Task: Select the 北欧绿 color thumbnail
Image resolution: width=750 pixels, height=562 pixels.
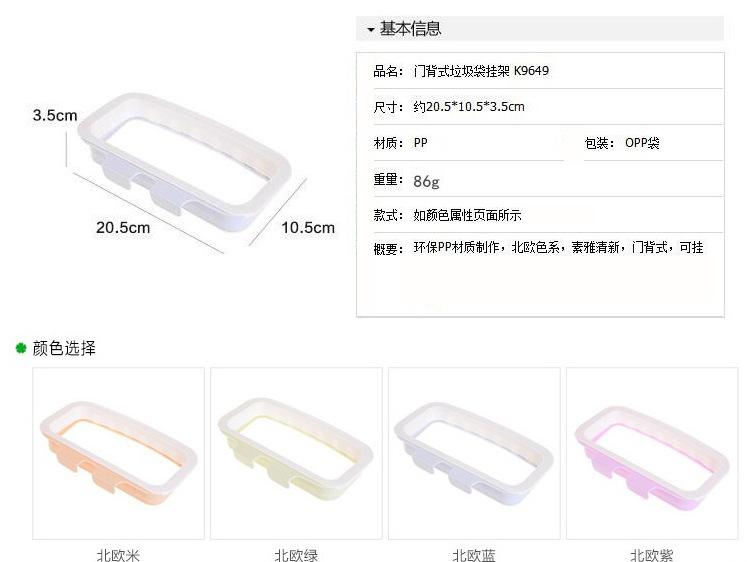Action: pyautogui.click(x=296, y=453)
